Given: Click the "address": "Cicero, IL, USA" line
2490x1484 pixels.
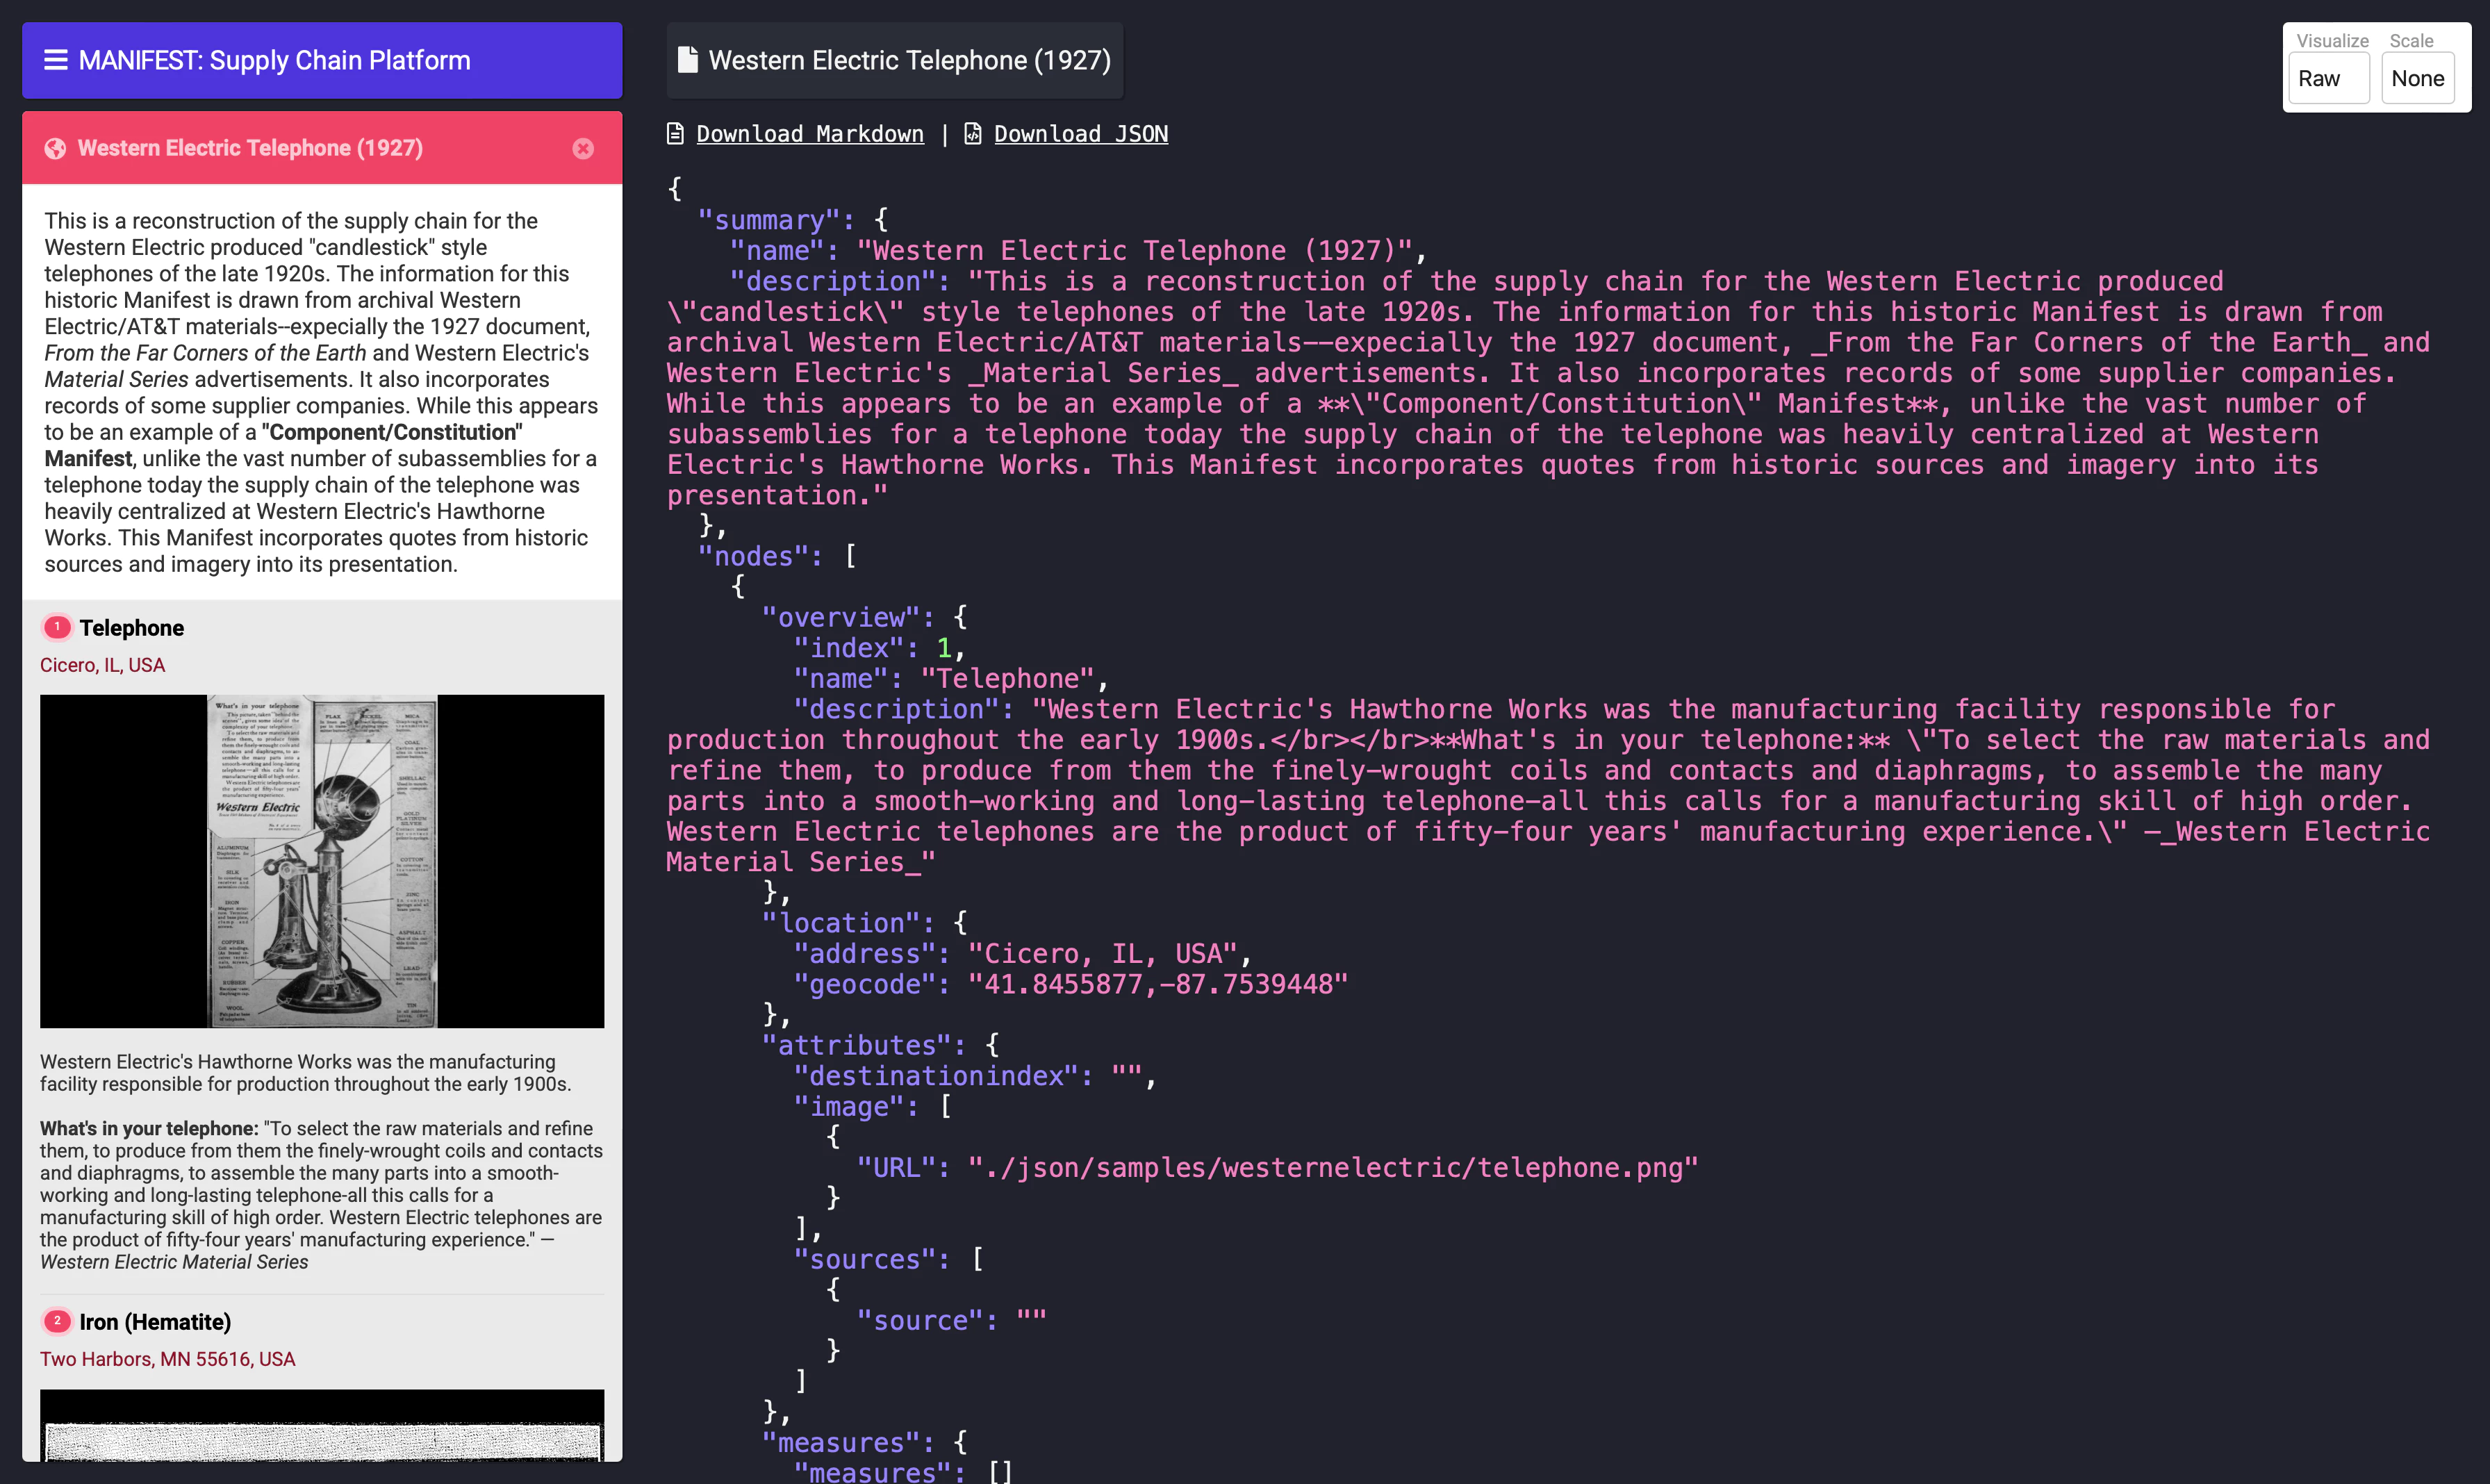Looking at the screenshot, I should 1023,954.
